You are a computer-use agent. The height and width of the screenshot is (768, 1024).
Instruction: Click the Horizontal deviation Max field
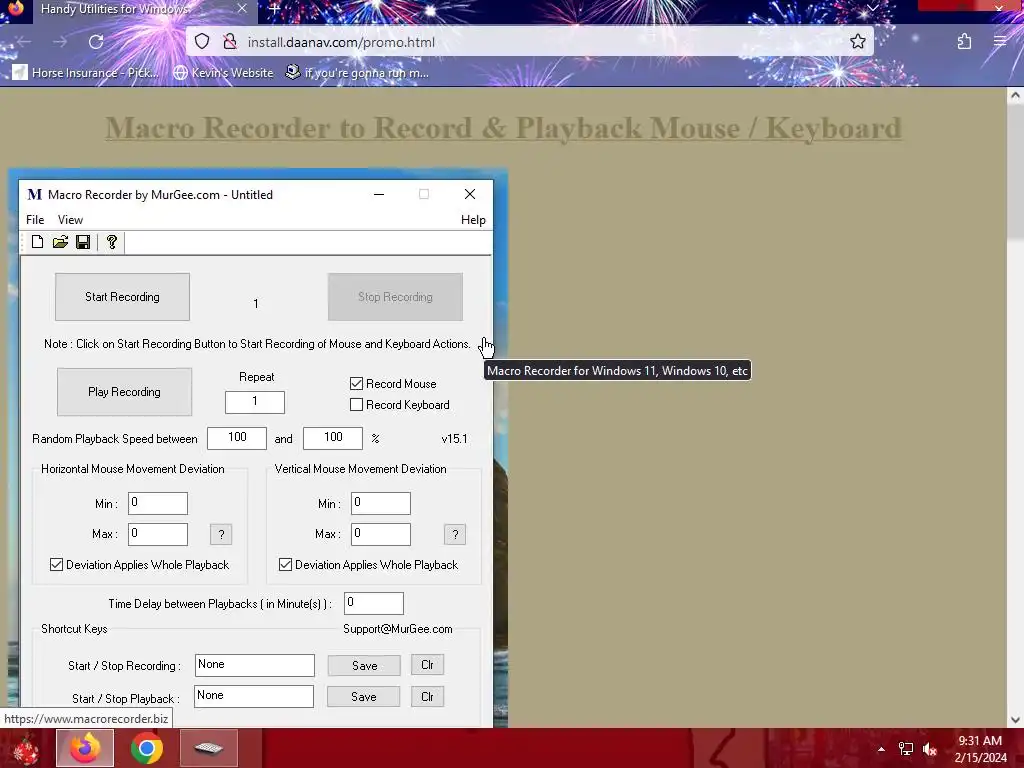tap(158, 534)
